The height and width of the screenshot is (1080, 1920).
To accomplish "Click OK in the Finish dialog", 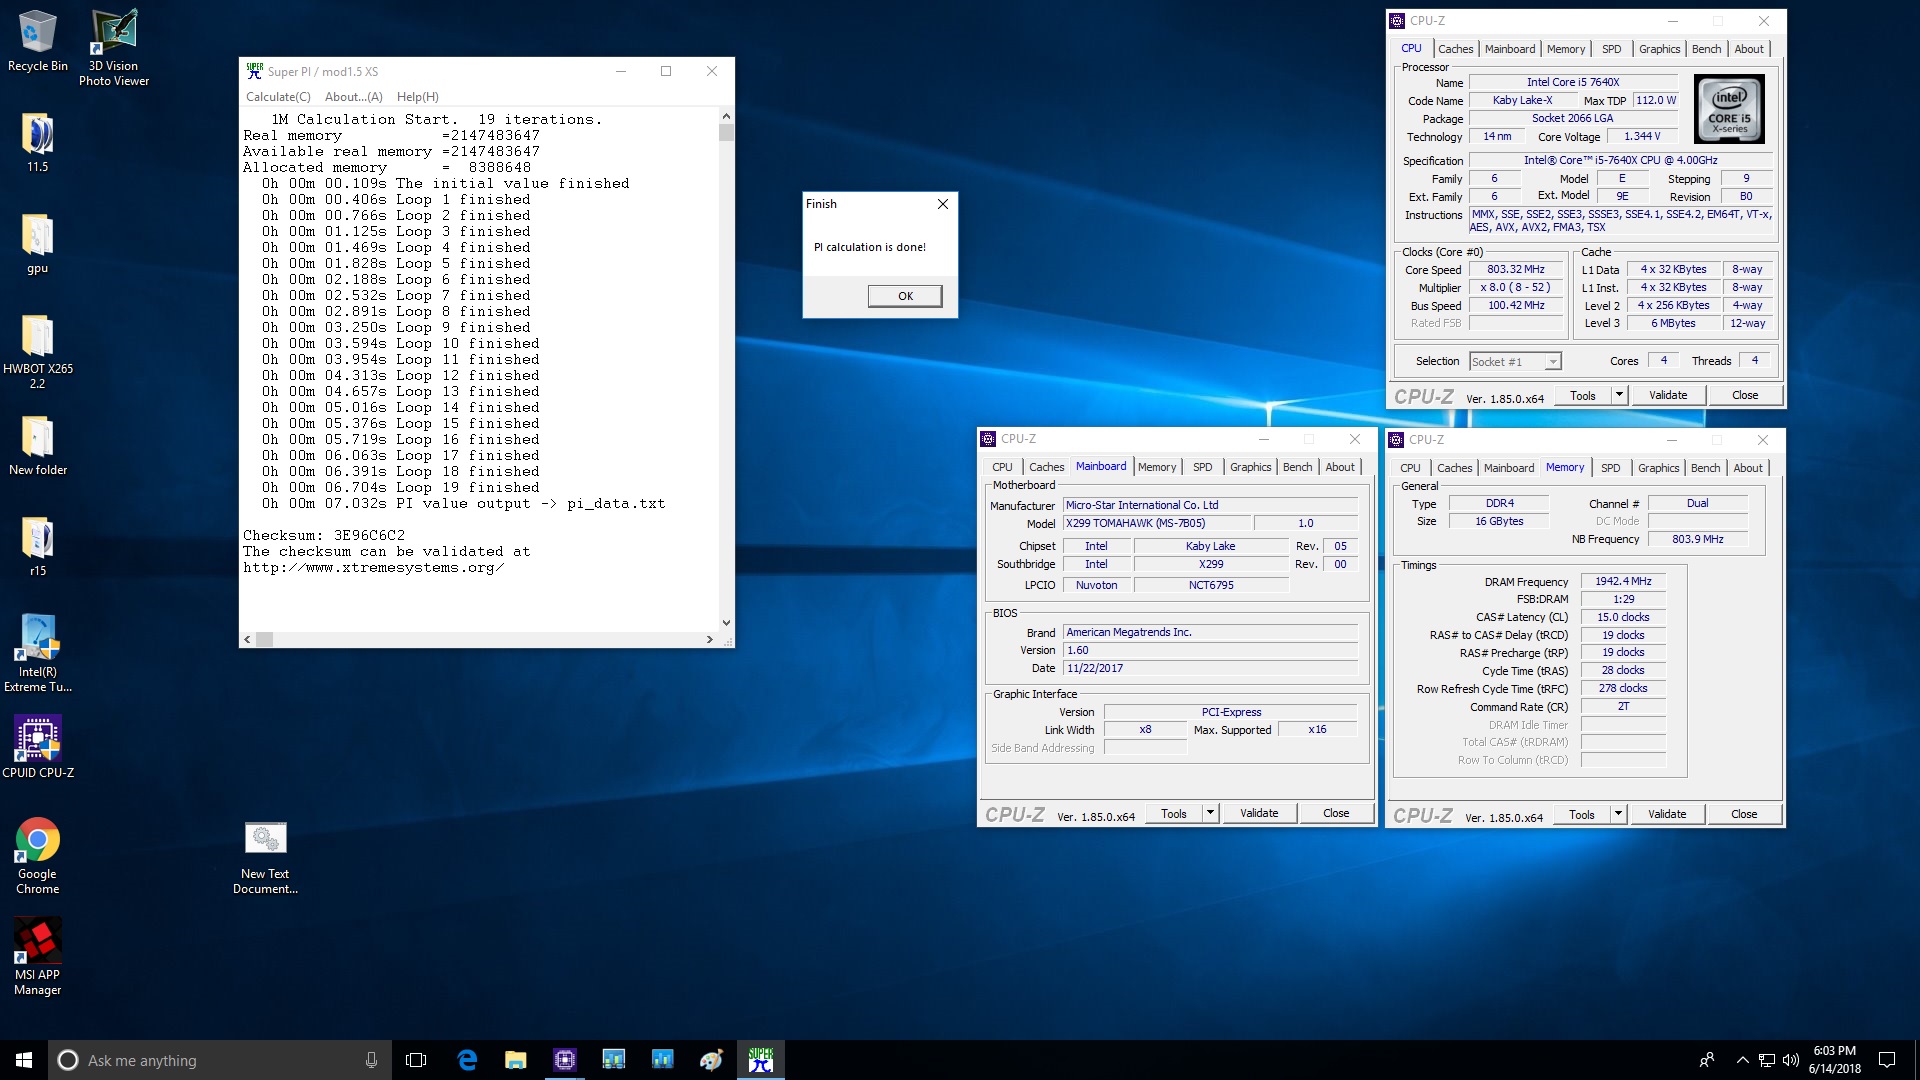I will coord(905,296).
